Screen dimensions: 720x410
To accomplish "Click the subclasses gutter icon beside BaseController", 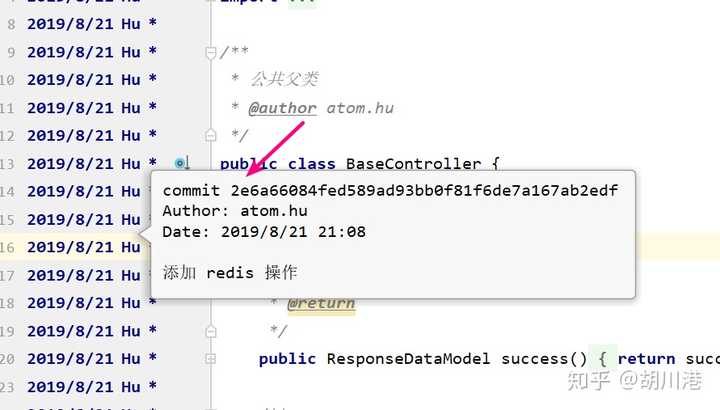I will 182,163.
